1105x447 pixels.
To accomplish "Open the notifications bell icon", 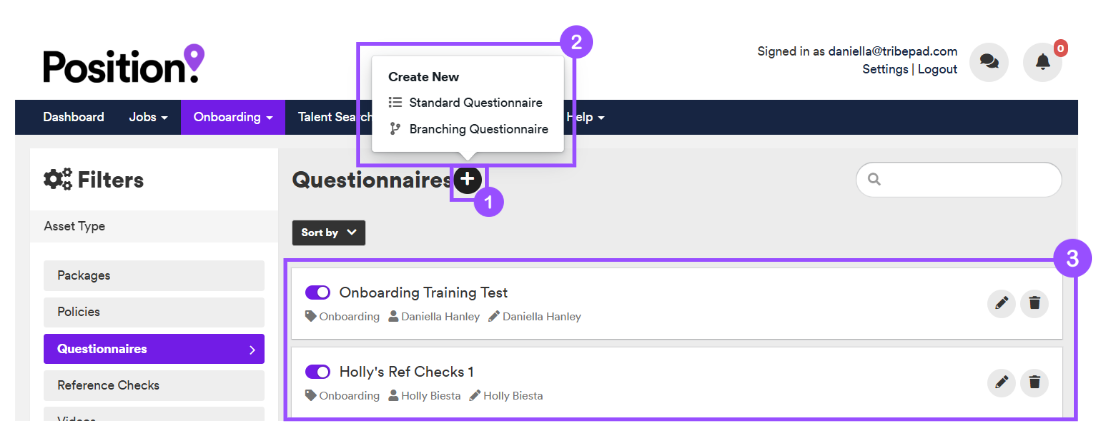I will 1042,62.
